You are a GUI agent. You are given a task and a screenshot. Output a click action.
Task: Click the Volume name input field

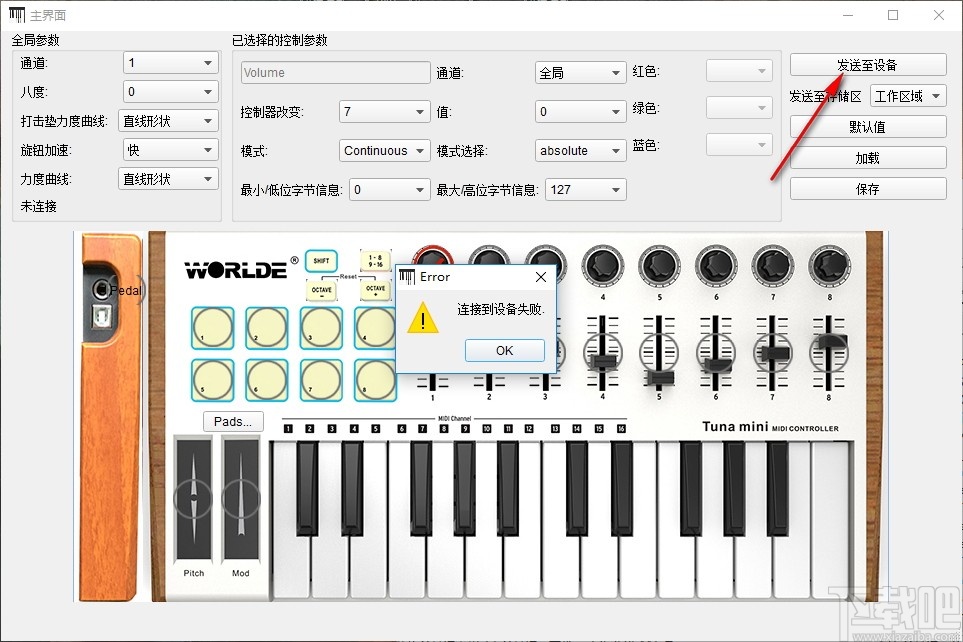click(334, 72)
